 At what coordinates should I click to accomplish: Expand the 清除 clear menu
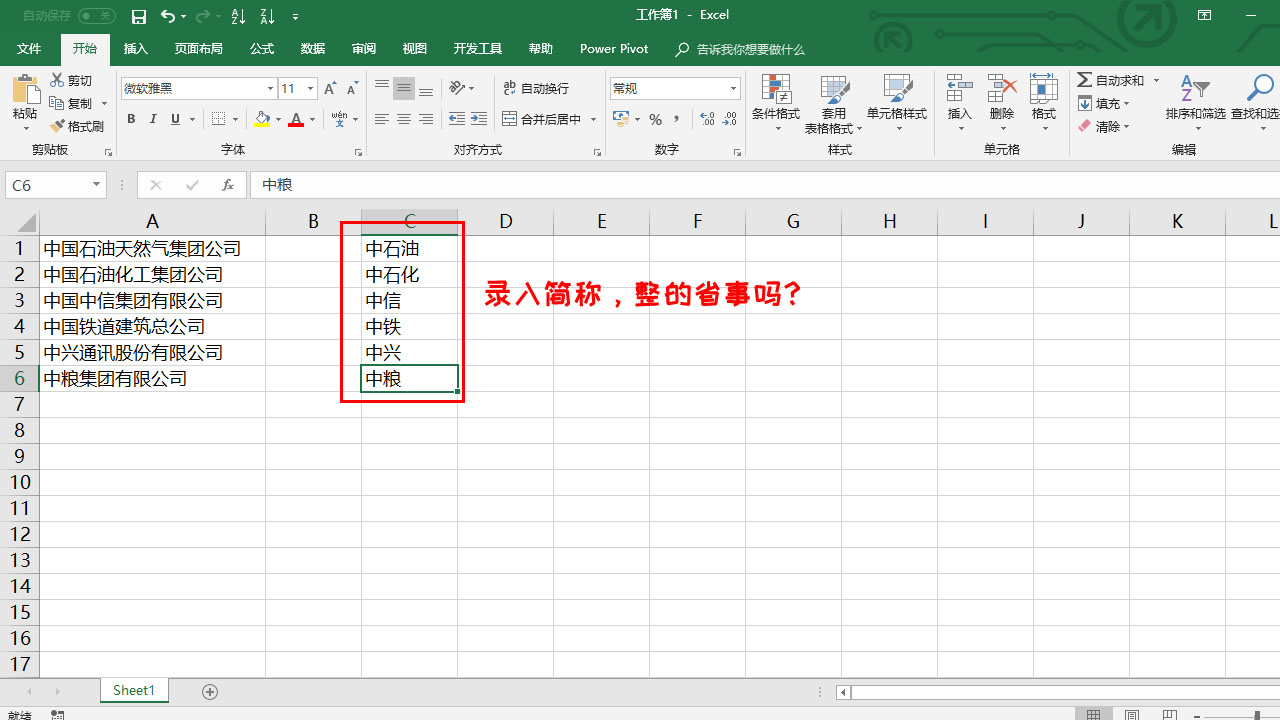(x=1104, y=126)
